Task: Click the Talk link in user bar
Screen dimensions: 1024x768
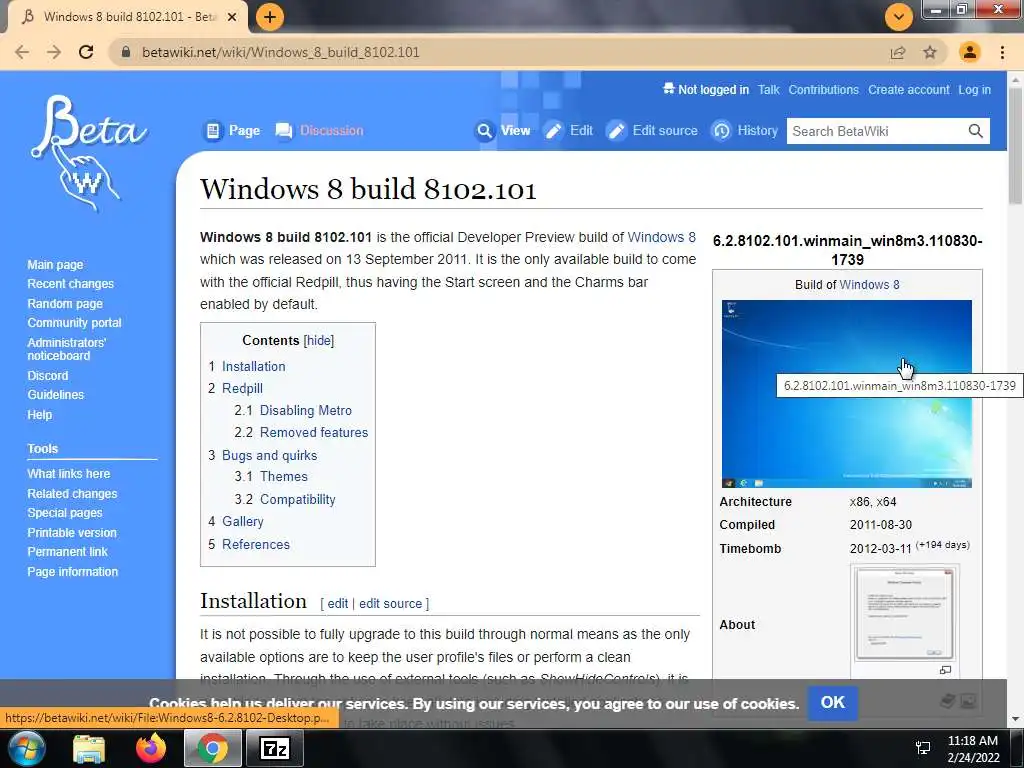Action: 769,90
